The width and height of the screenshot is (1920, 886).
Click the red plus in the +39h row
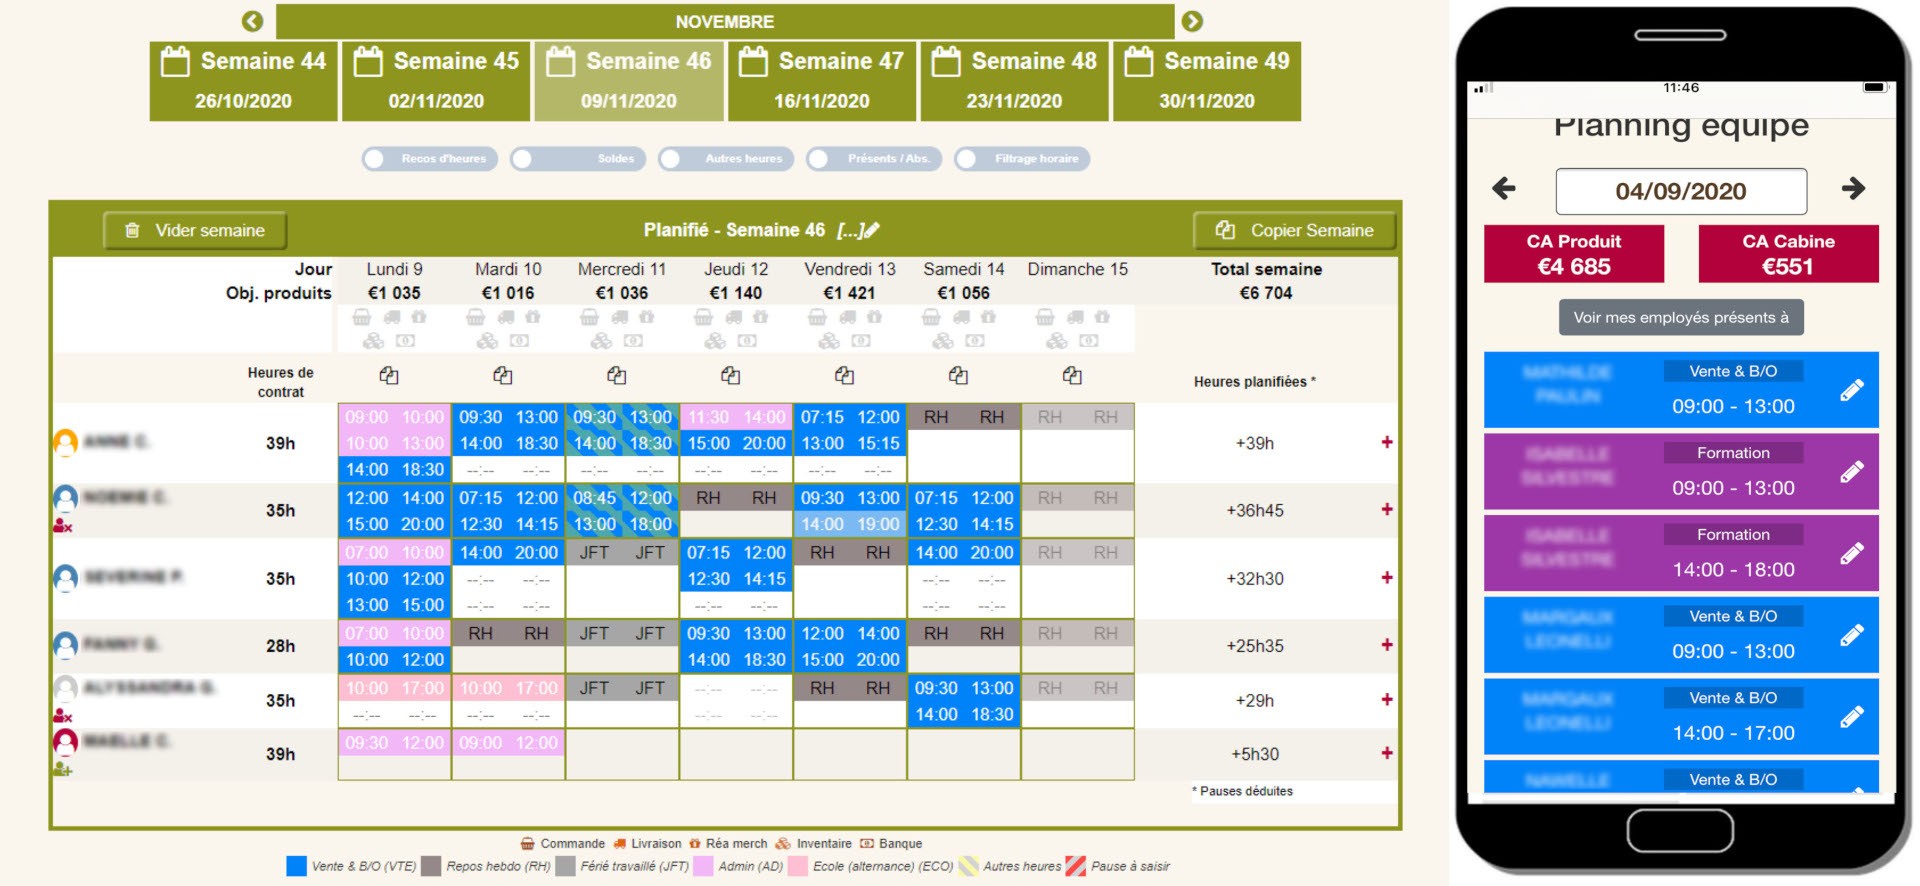point(1387,442)
